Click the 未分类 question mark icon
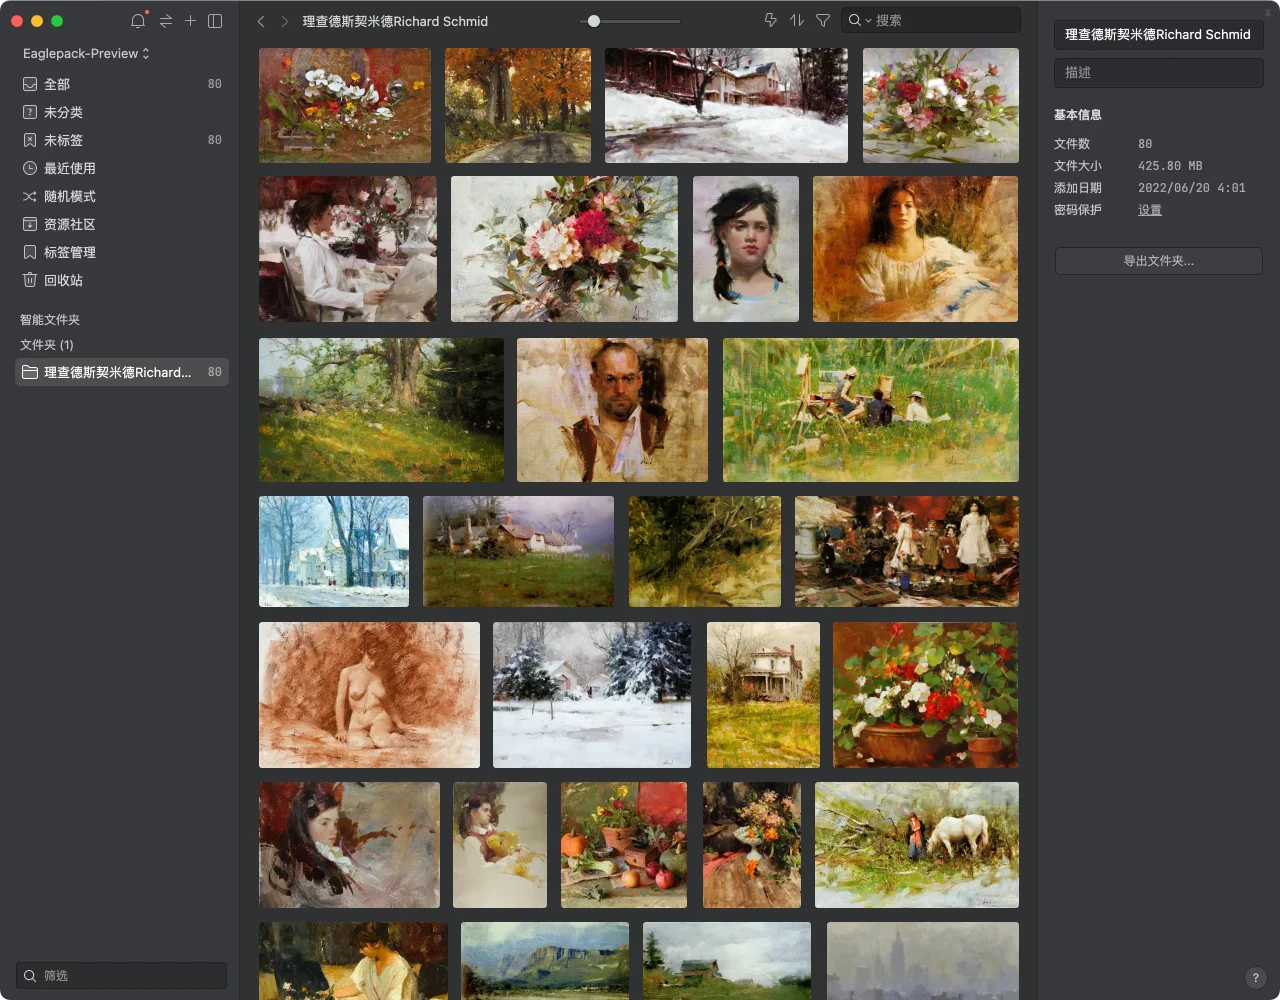 [30, 112]
